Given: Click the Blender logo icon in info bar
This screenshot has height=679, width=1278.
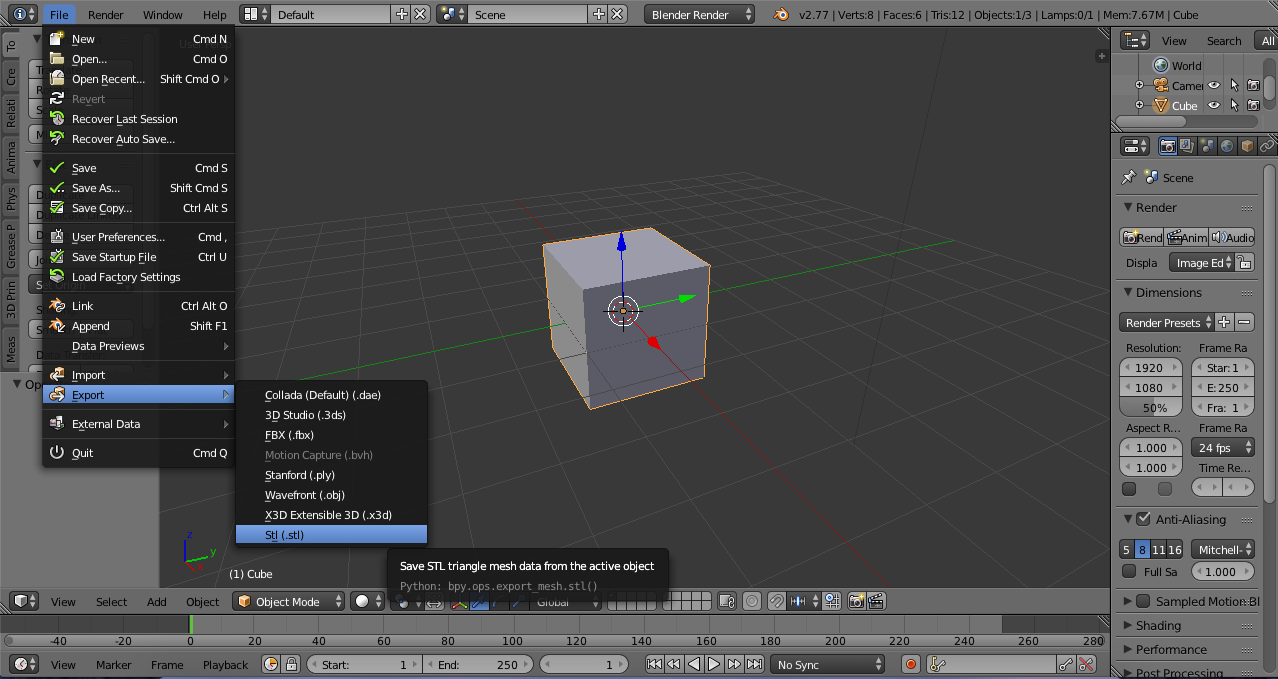Looking at the screenshot, I should pos(780,14).
